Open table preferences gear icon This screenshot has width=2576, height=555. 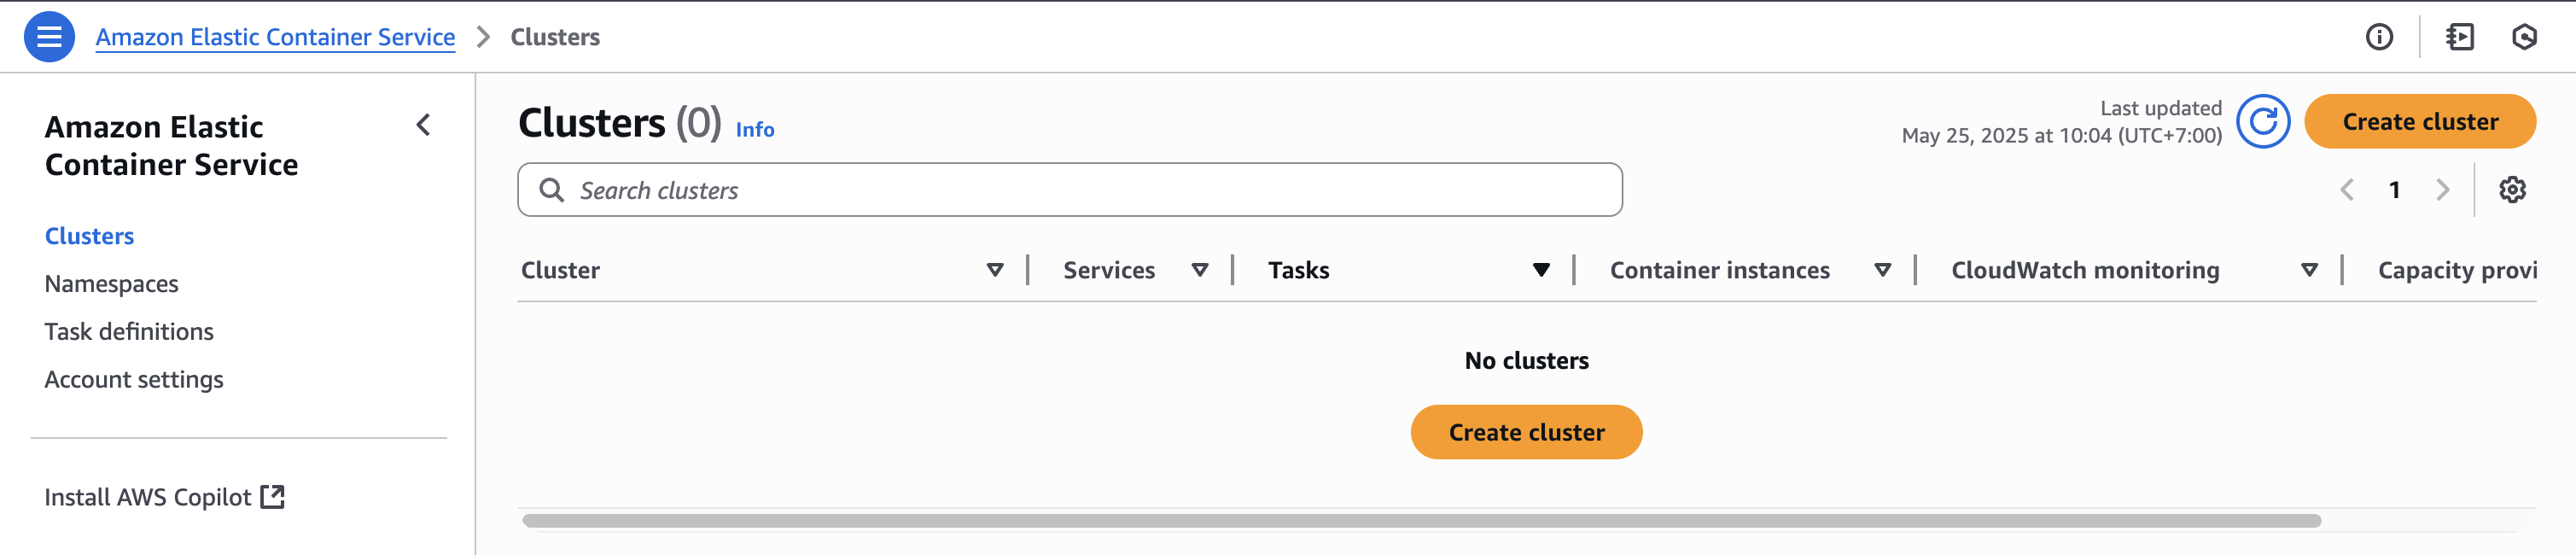pos(2512,190)
